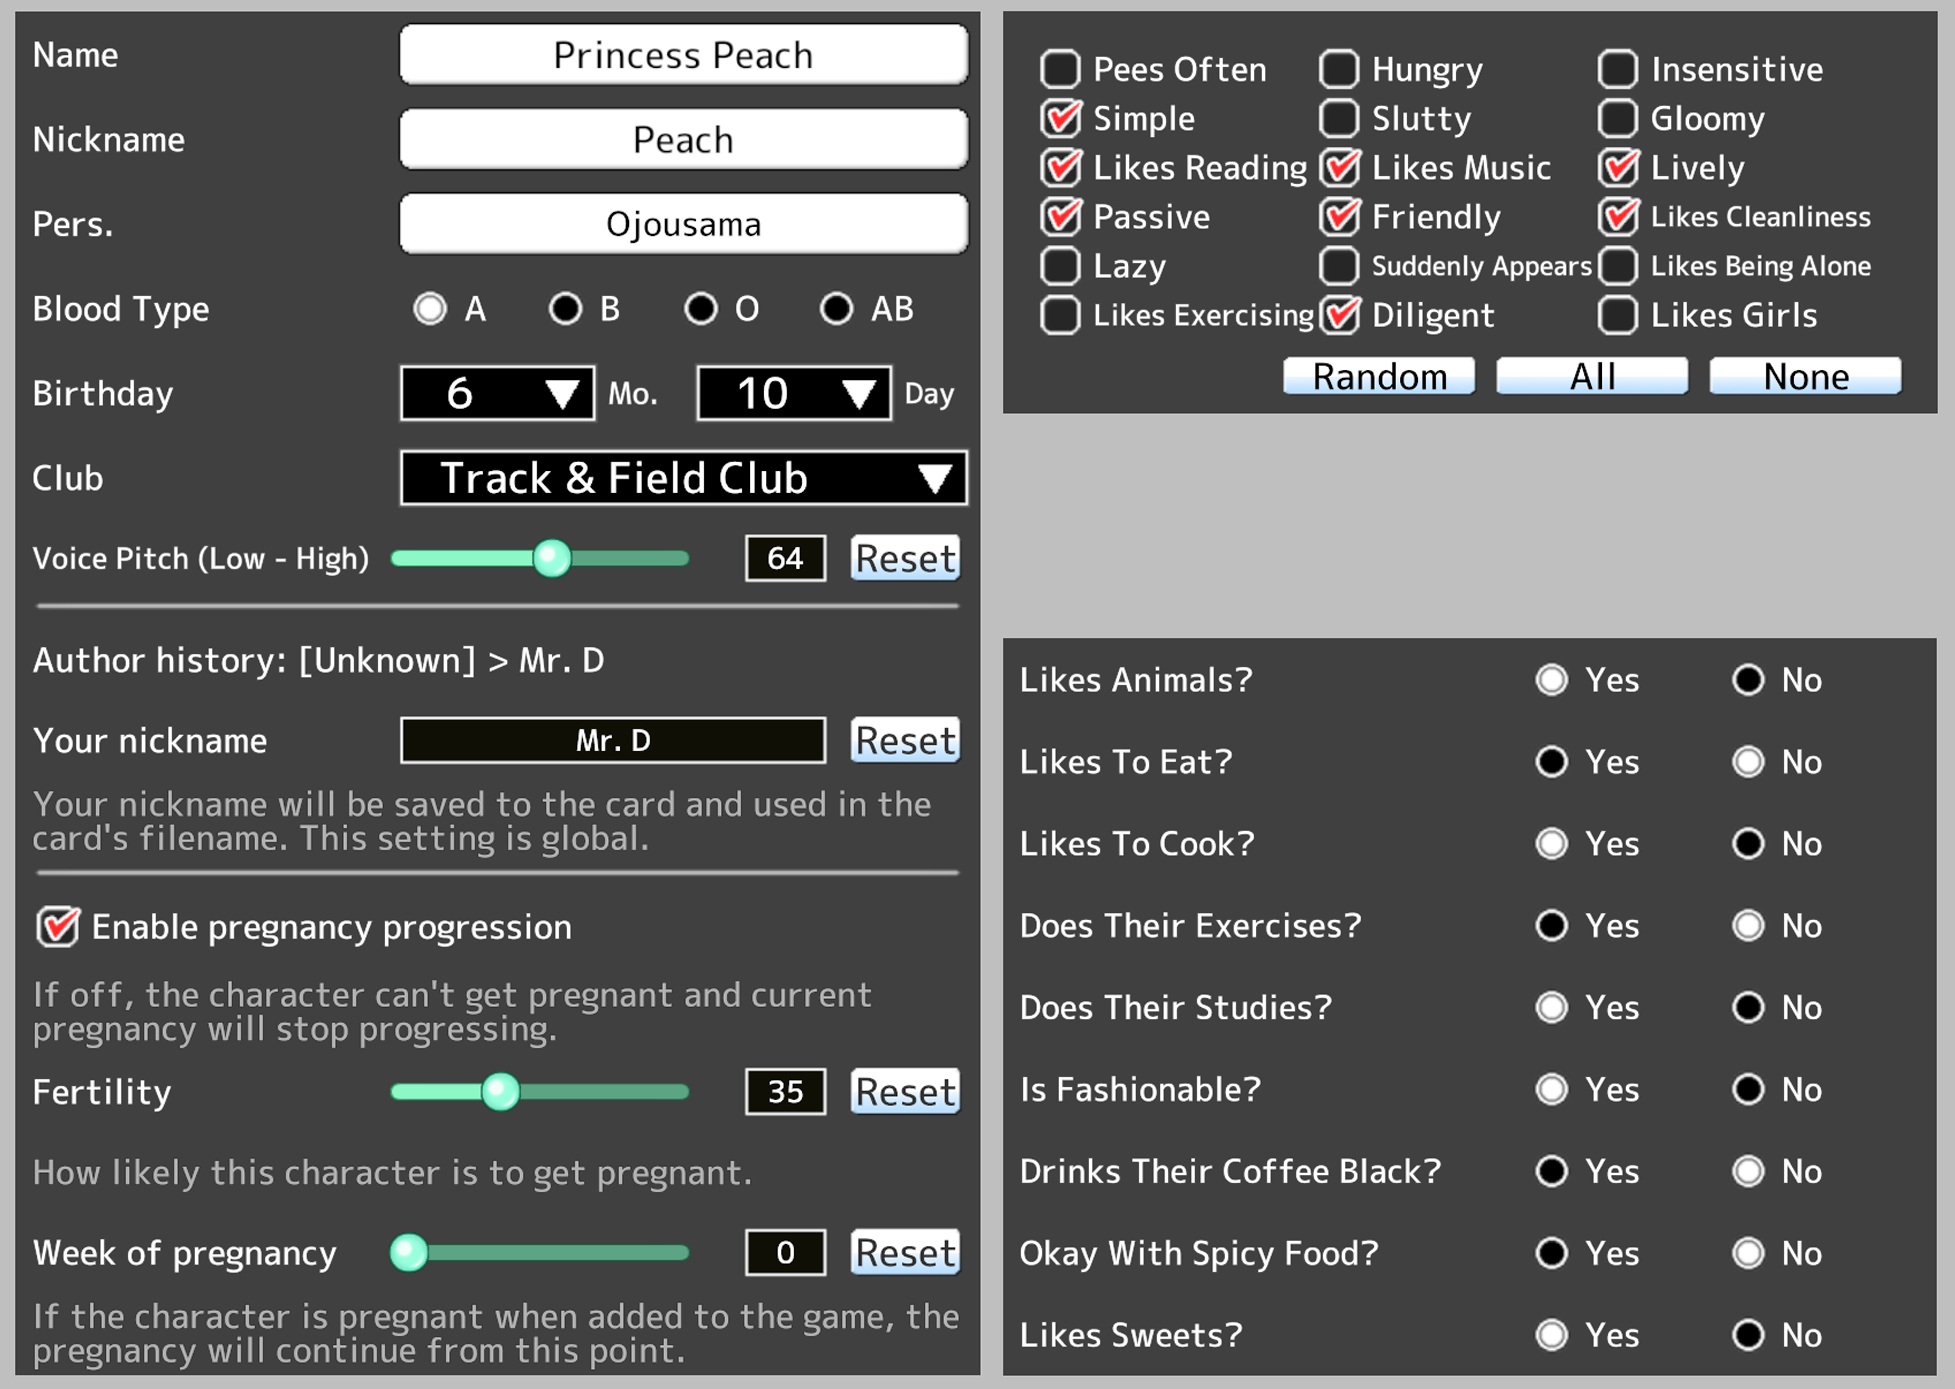Toggle Enable pregnancy progression checkbox
1955x1389 pixels.
[x=58, y=927]
